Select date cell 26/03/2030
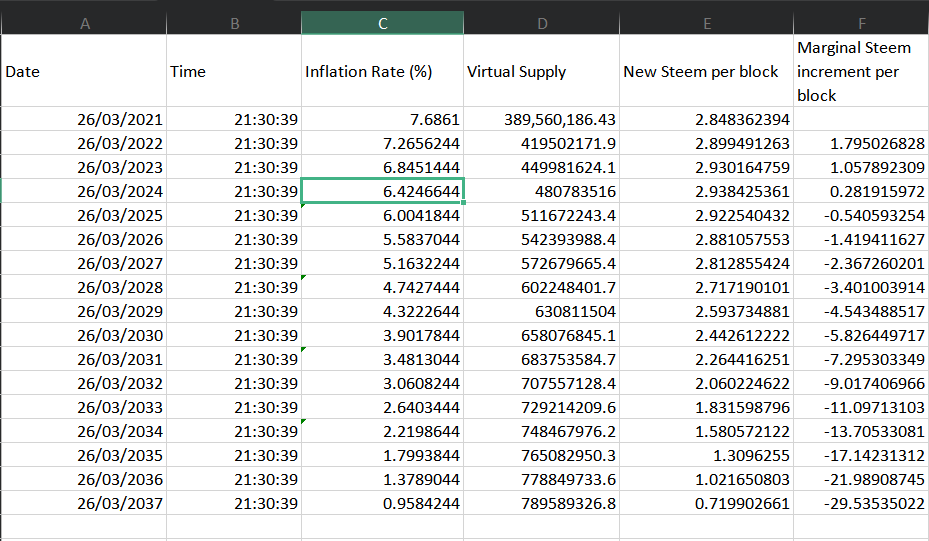Screen dimensions: 929x541 [x=84, y=335]
